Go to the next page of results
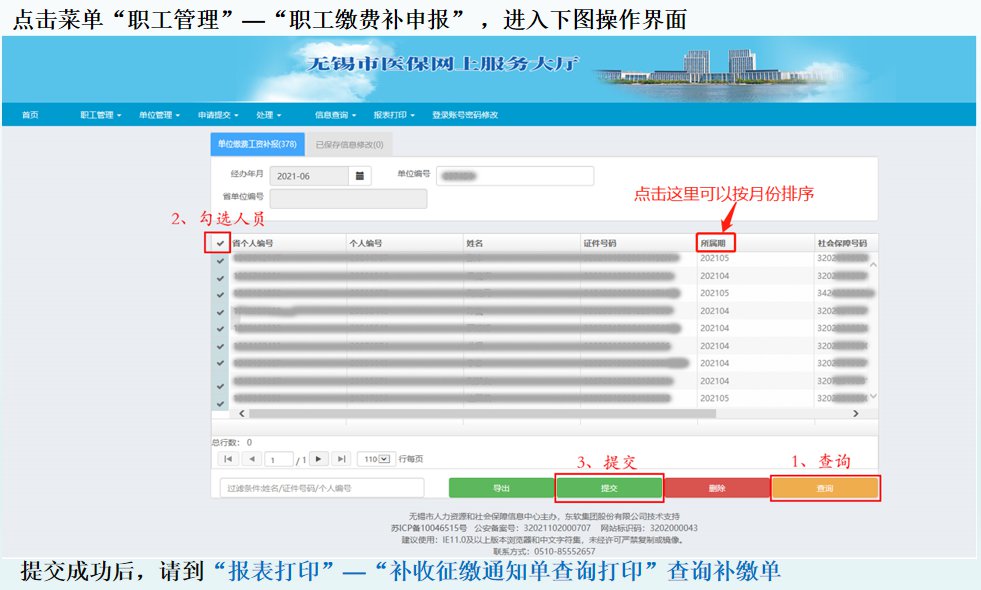The height and width of the screenshot is (590, 981). pos(318,459)
